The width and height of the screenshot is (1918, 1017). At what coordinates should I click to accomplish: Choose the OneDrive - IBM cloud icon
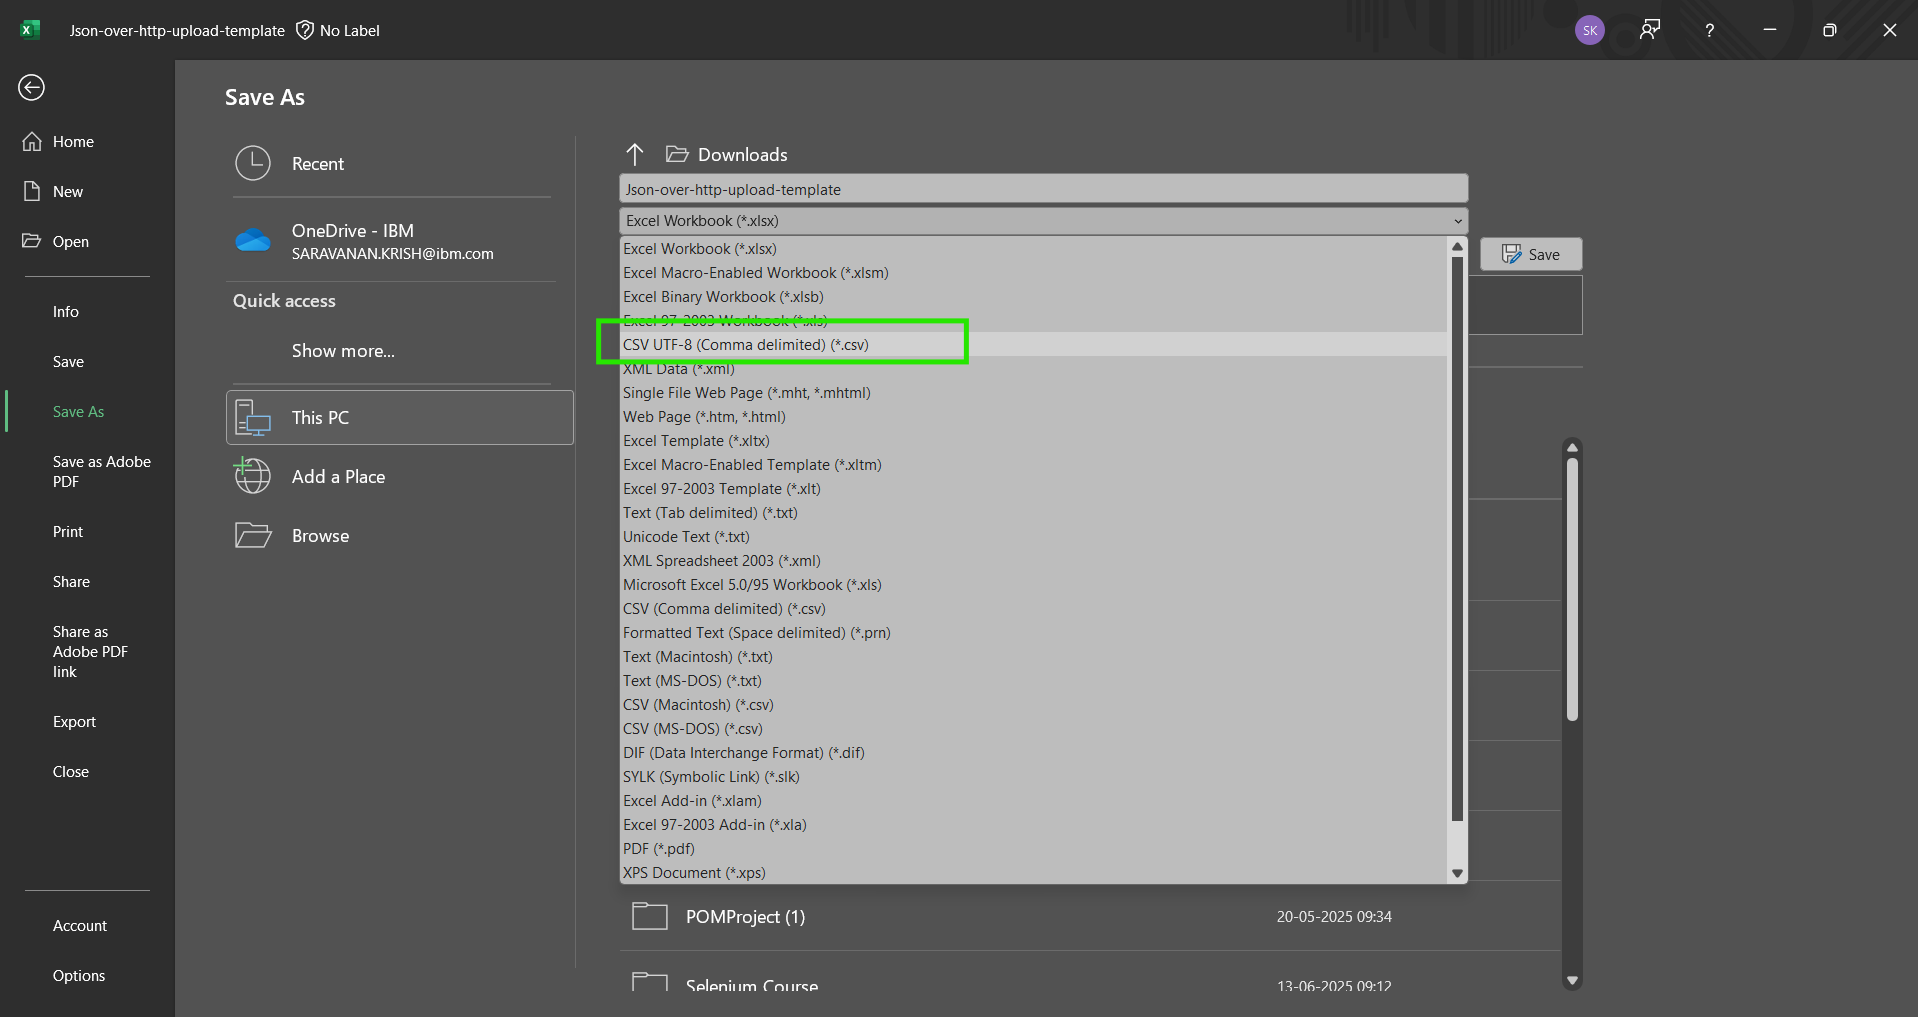point(253,240)
